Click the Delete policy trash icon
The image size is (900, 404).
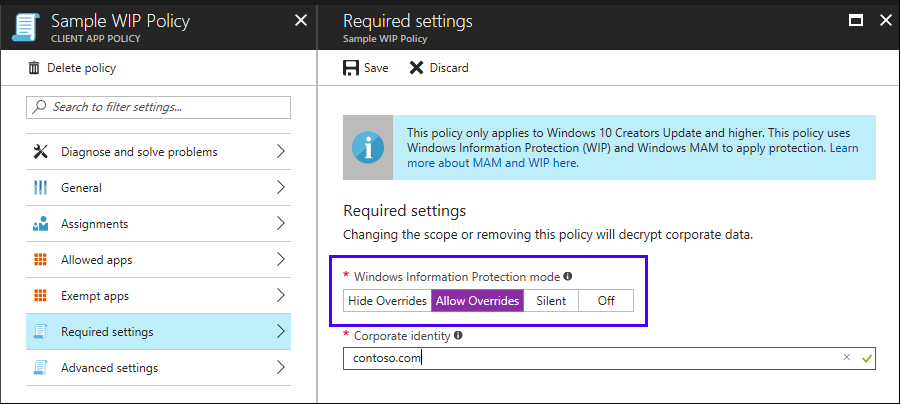coord(35,68)
